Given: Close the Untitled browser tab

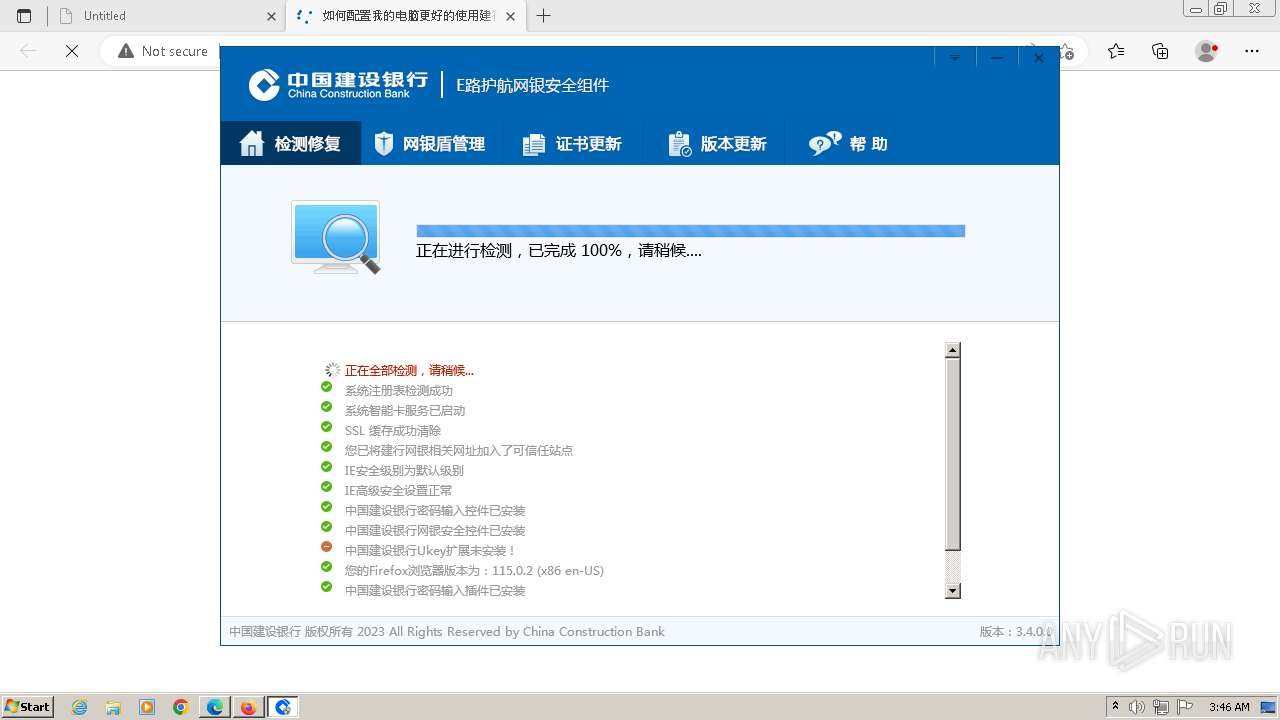Looking at the screenshot, I should (x=272, y=16).
